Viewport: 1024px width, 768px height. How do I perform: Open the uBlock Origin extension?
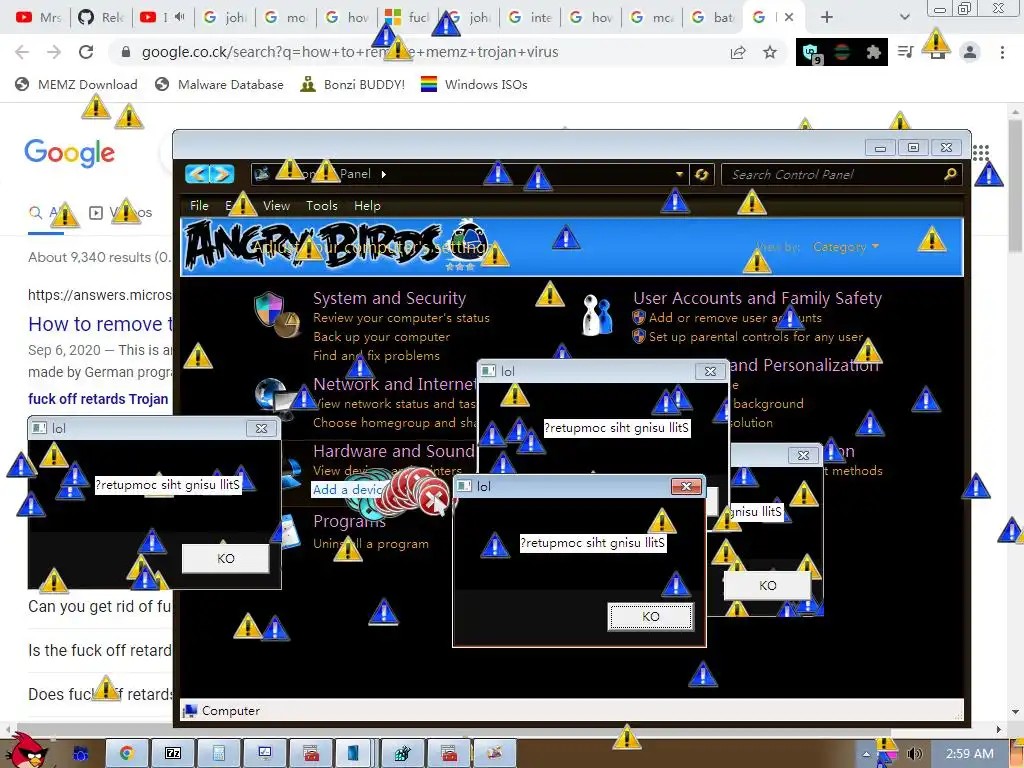point(812,52)
